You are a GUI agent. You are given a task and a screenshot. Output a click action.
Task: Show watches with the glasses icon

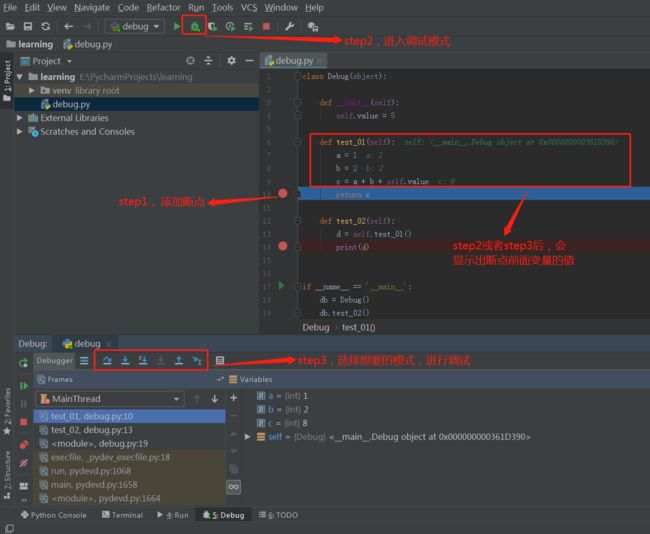click(x=233, y=487)
